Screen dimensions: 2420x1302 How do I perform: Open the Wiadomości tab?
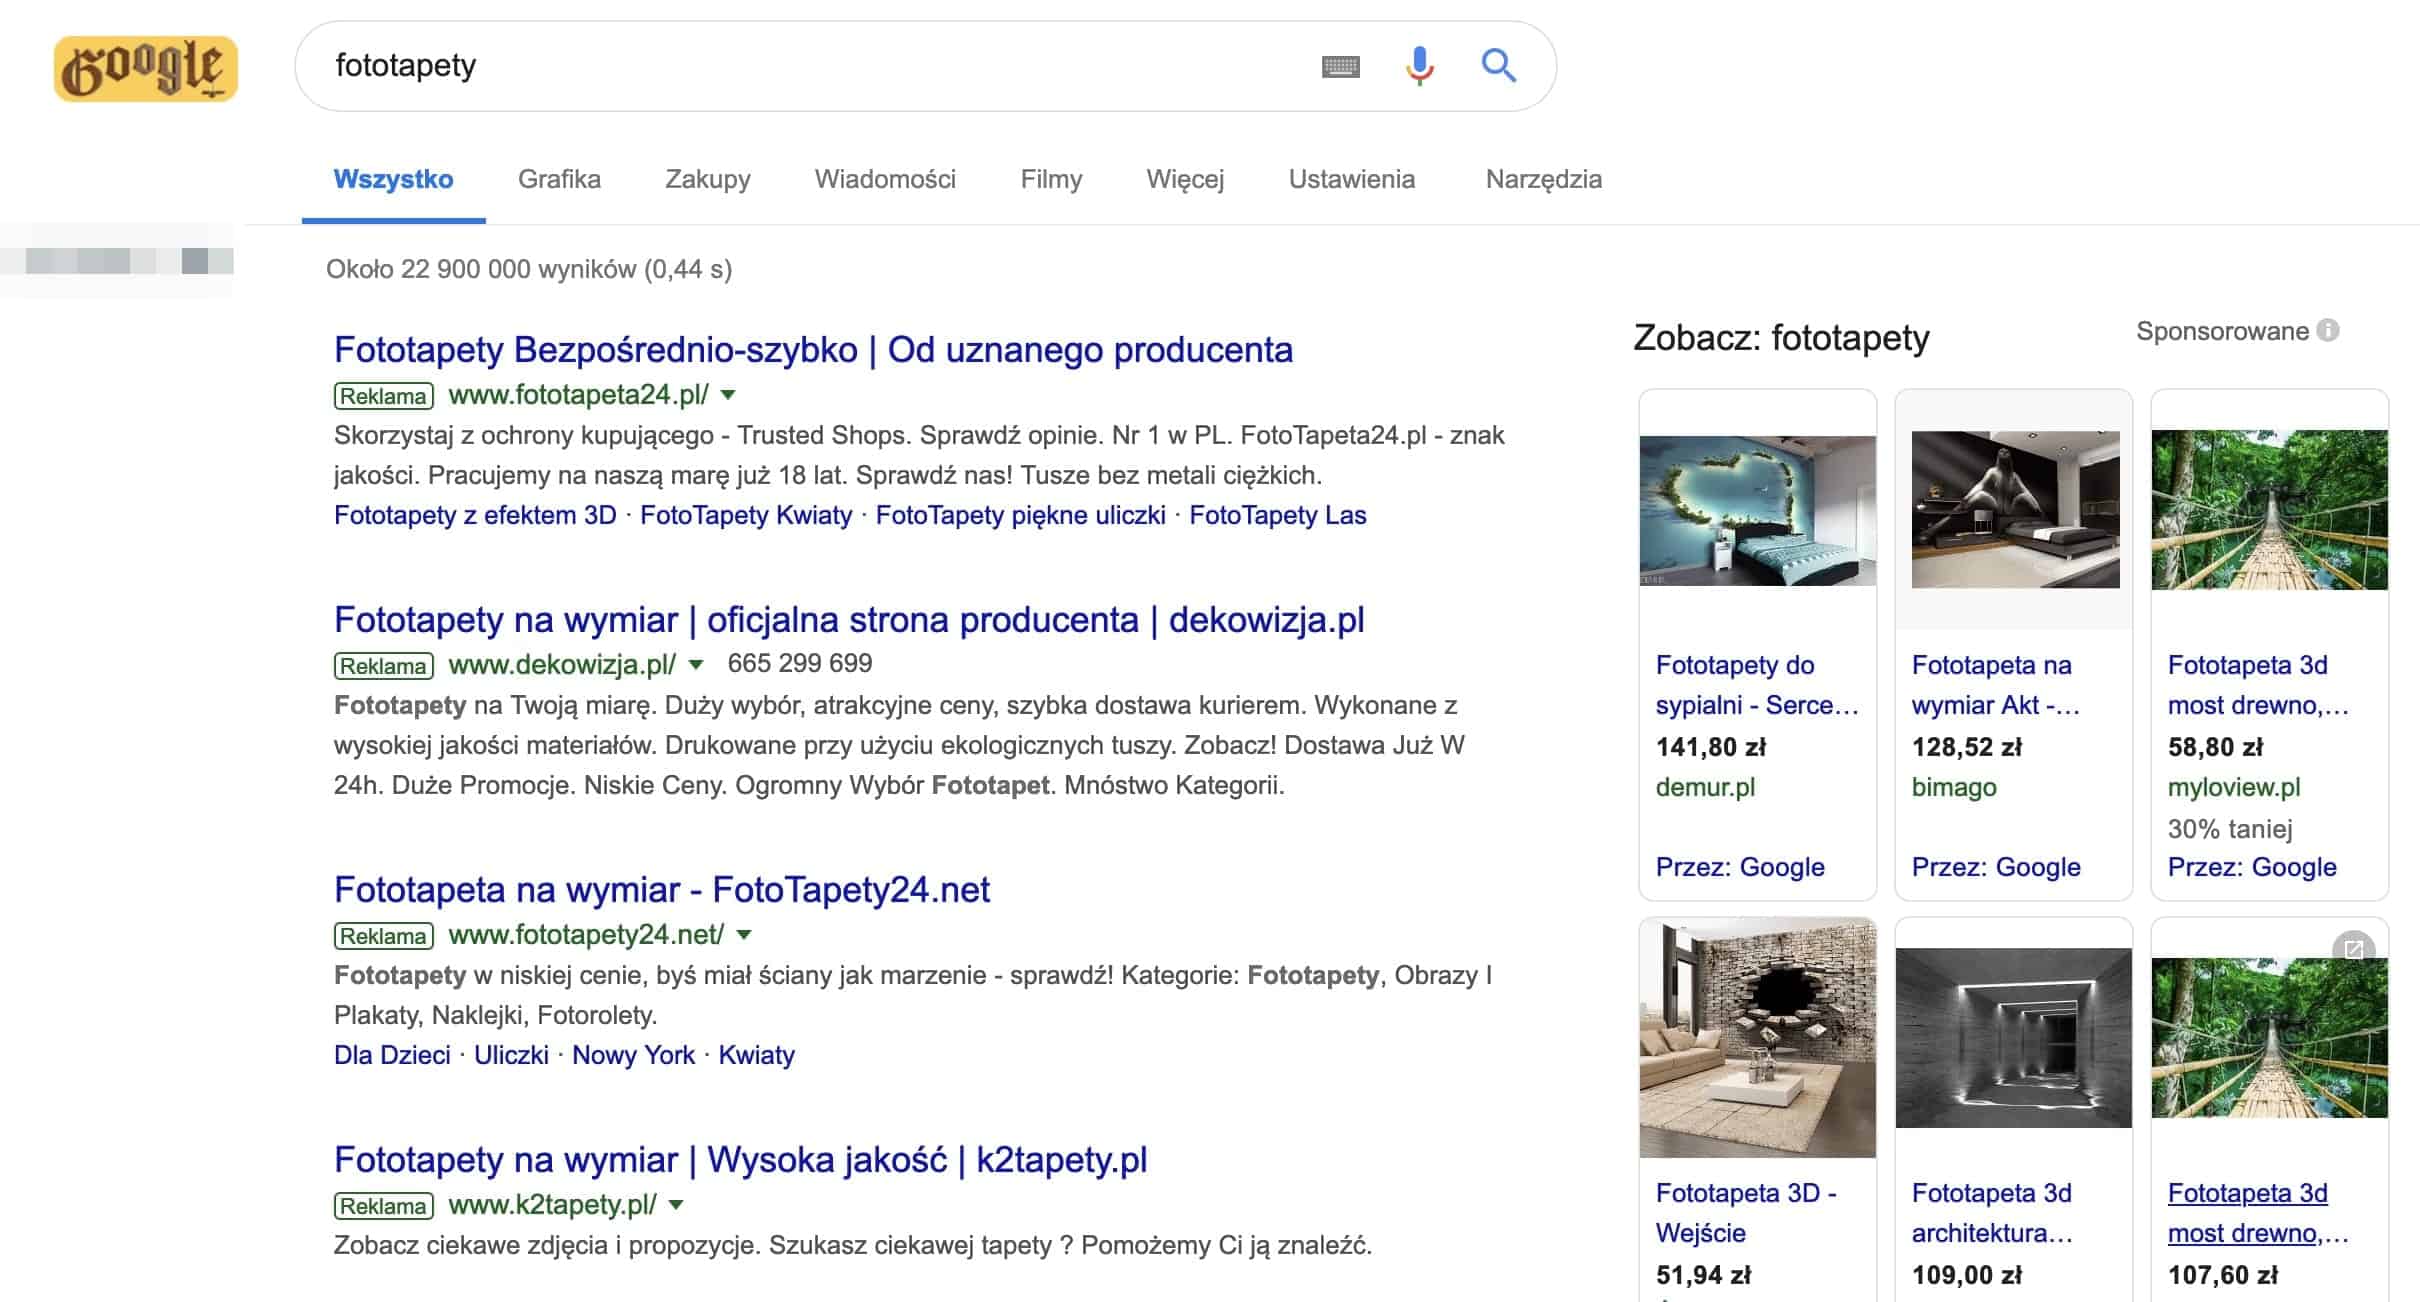point(885,179)
